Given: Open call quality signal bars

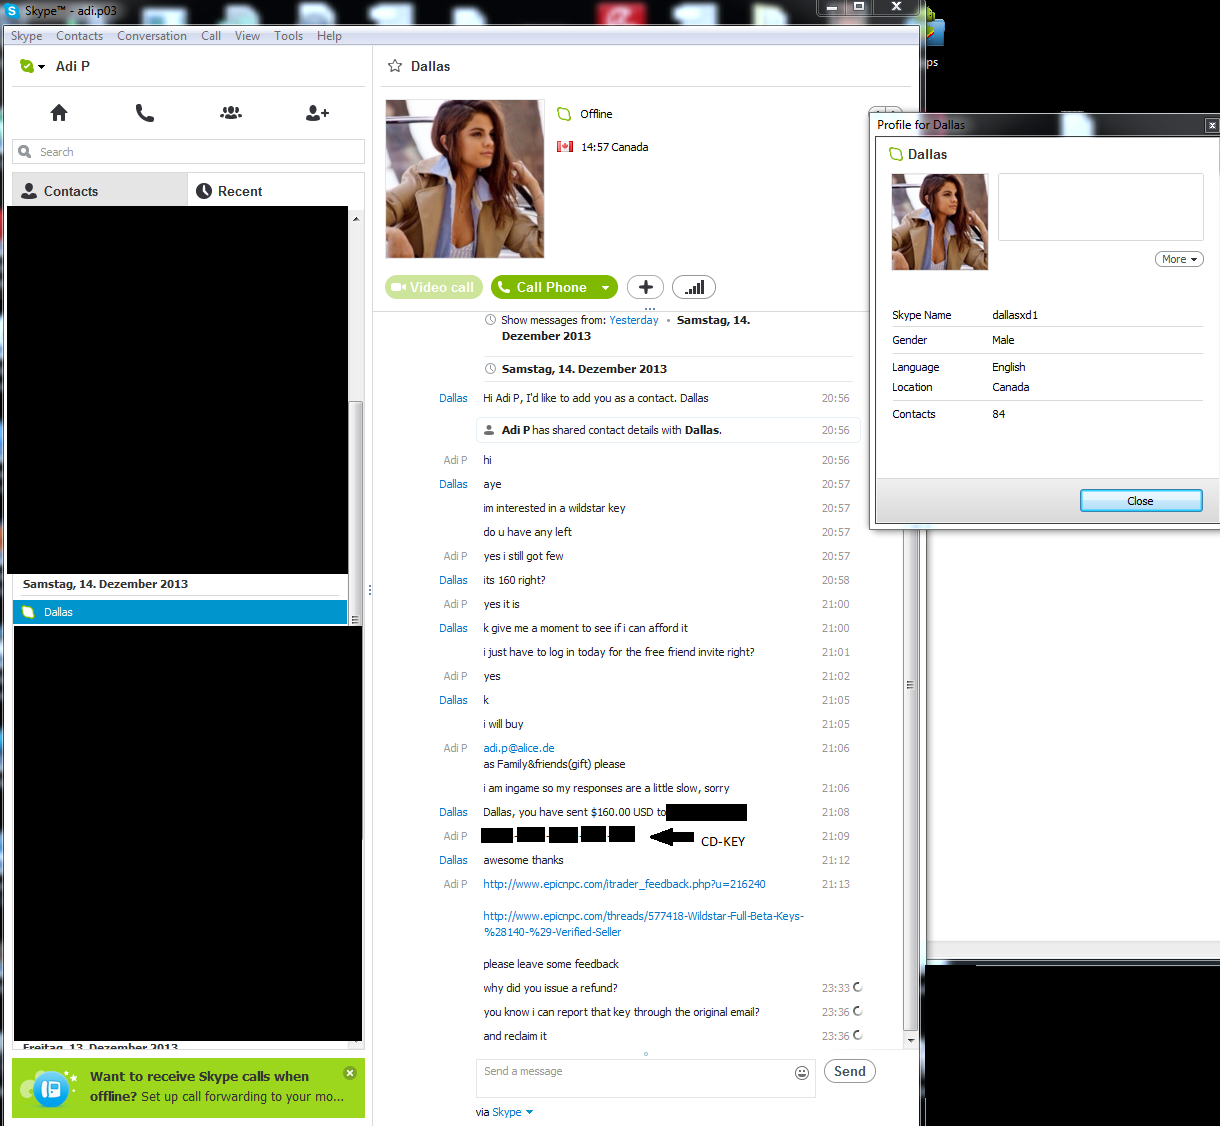Looking at the screenshot, I should pyautogui.click(x=694, y=287).
